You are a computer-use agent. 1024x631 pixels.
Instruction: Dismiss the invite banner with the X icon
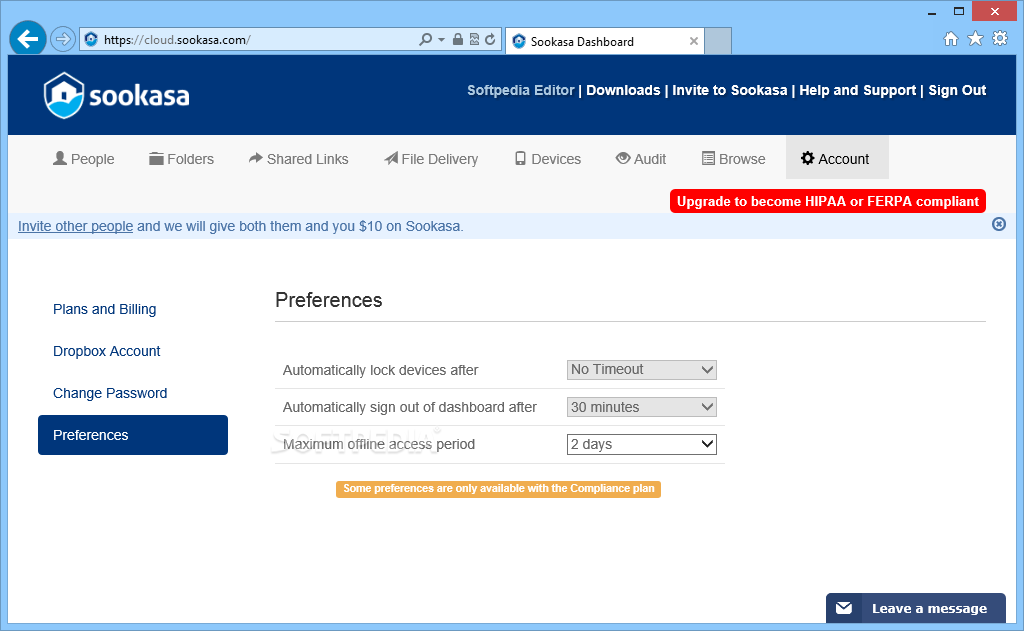pos(999,224)
